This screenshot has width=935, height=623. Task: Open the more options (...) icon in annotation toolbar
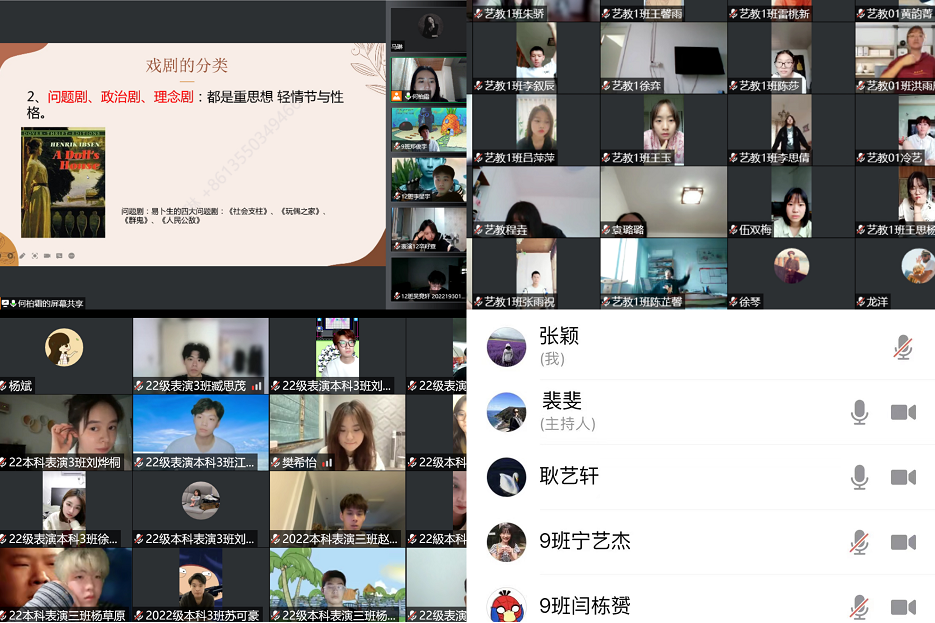[71, 256]
